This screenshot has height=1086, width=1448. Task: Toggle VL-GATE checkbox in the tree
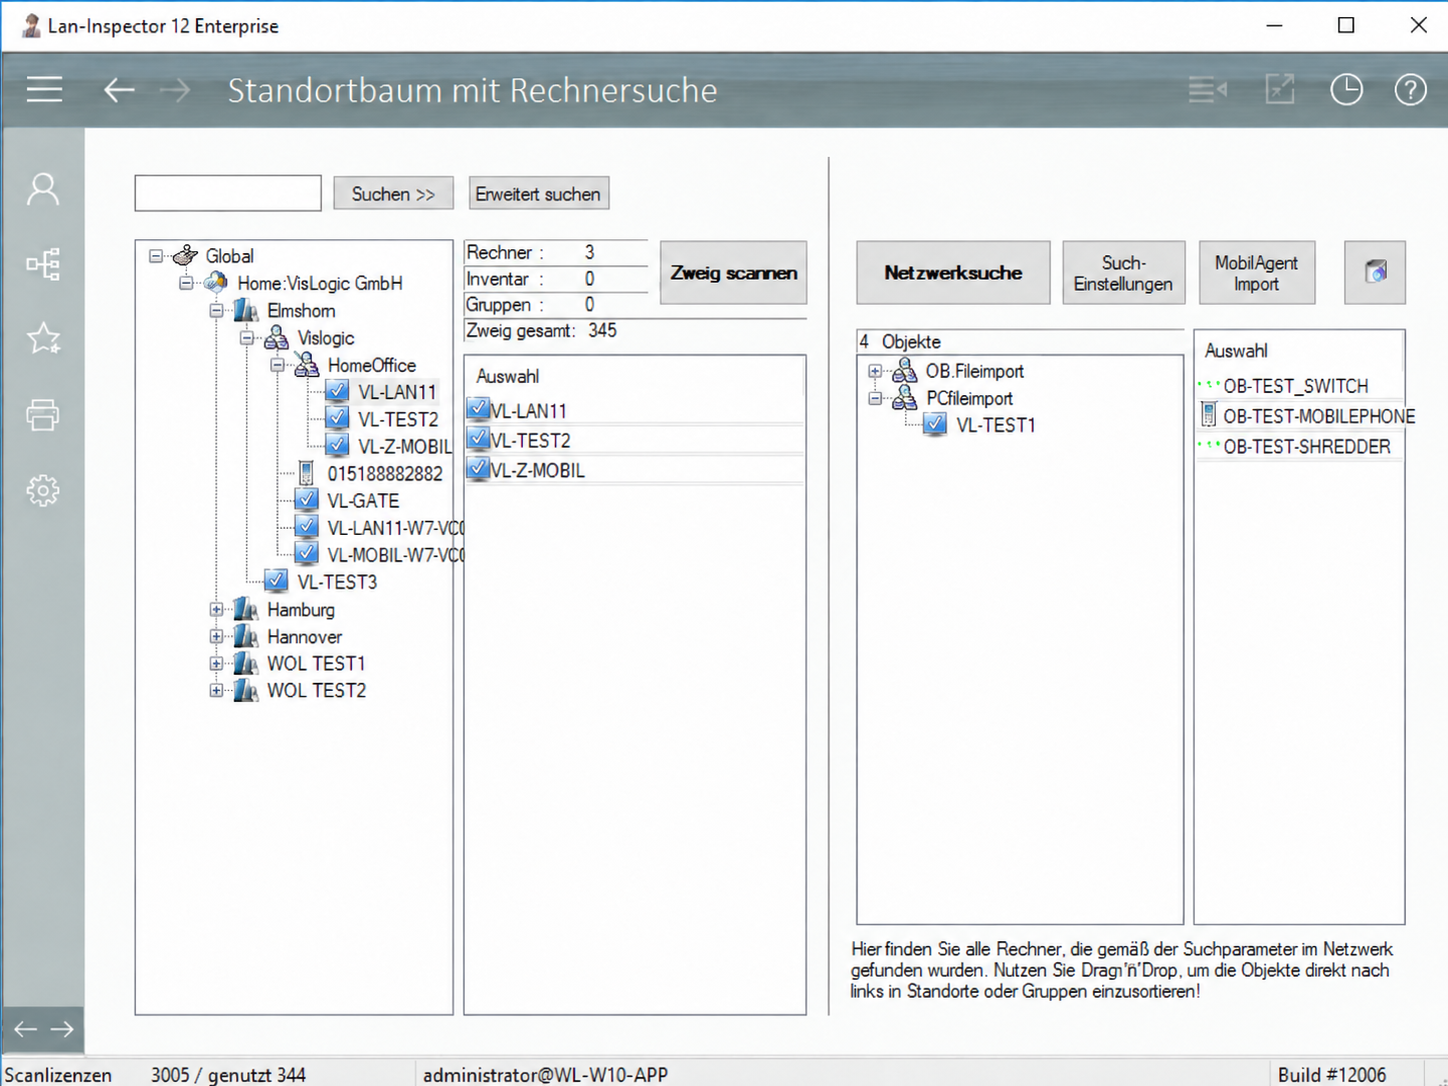click(307, 500)
